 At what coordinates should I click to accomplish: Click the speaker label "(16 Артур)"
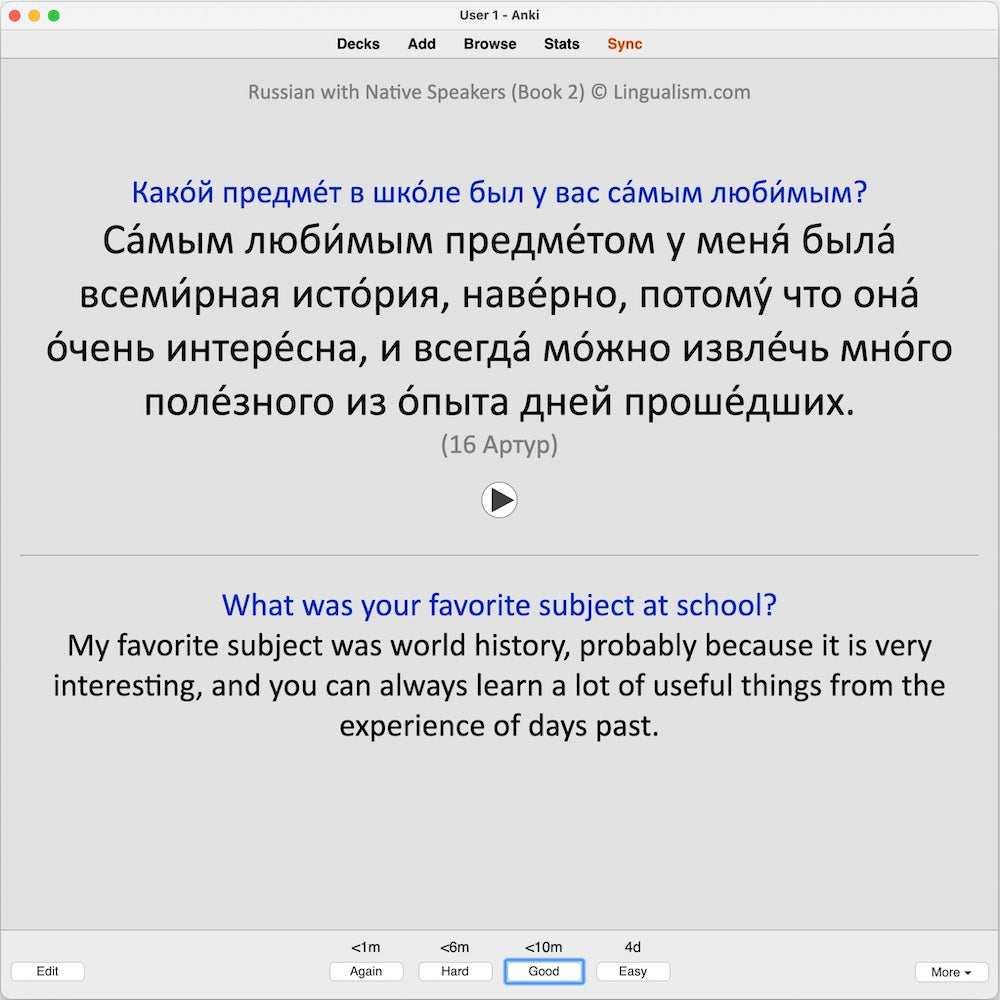[x=499, y=445]
